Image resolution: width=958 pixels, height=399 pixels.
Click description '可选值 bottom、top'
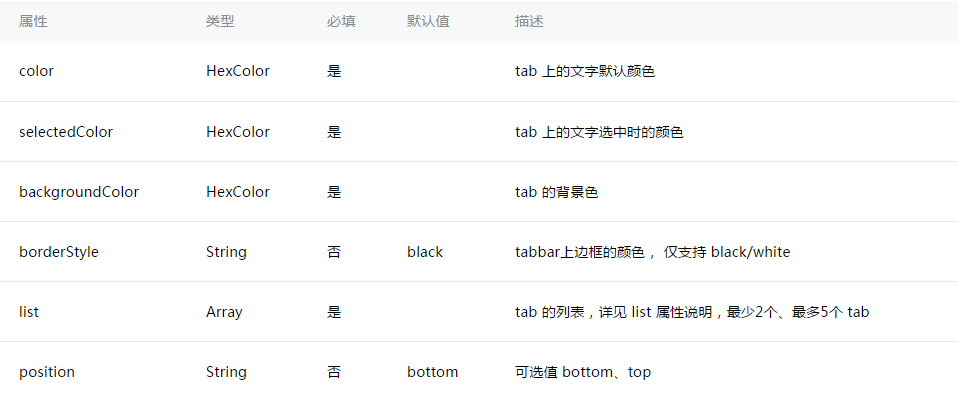[583, 372]
